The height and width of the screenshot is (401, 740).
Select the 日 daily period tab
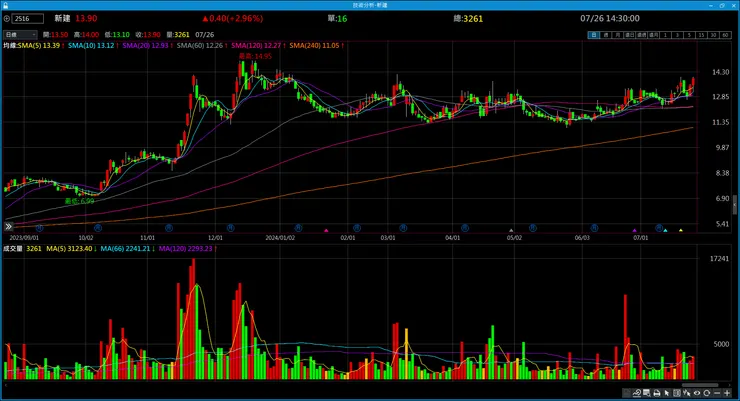click(594, 35)
